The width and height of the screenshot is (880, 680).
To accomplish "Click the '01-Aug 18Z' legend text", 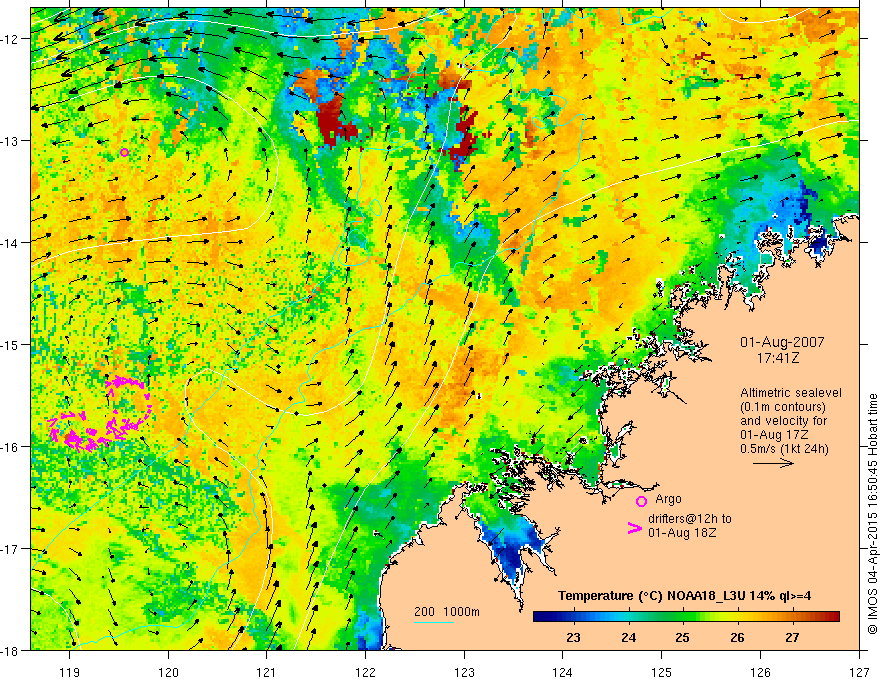I will point(682,532).
